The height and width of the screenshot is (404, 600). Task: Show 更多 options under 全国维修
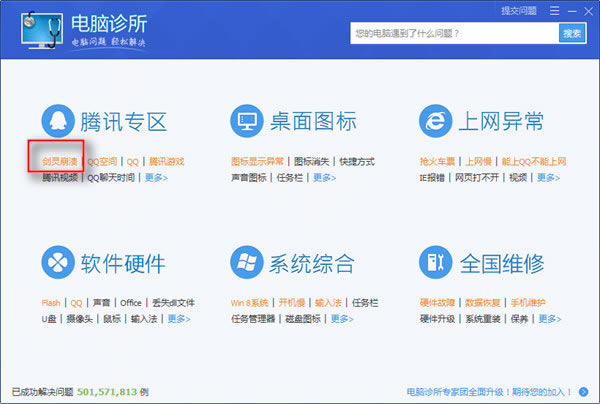click(549, 319)
